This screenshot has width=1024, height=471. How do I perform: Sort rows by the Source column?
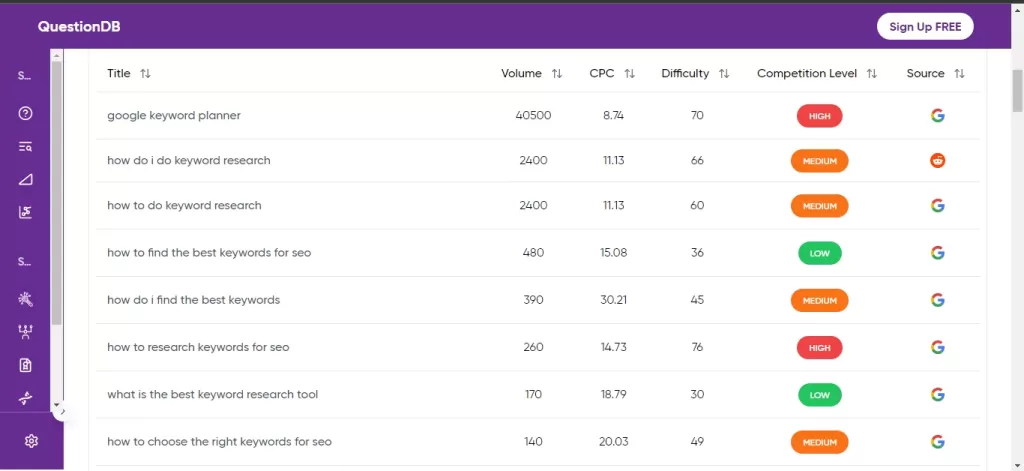pyautogui.click(x=959, y=74)
